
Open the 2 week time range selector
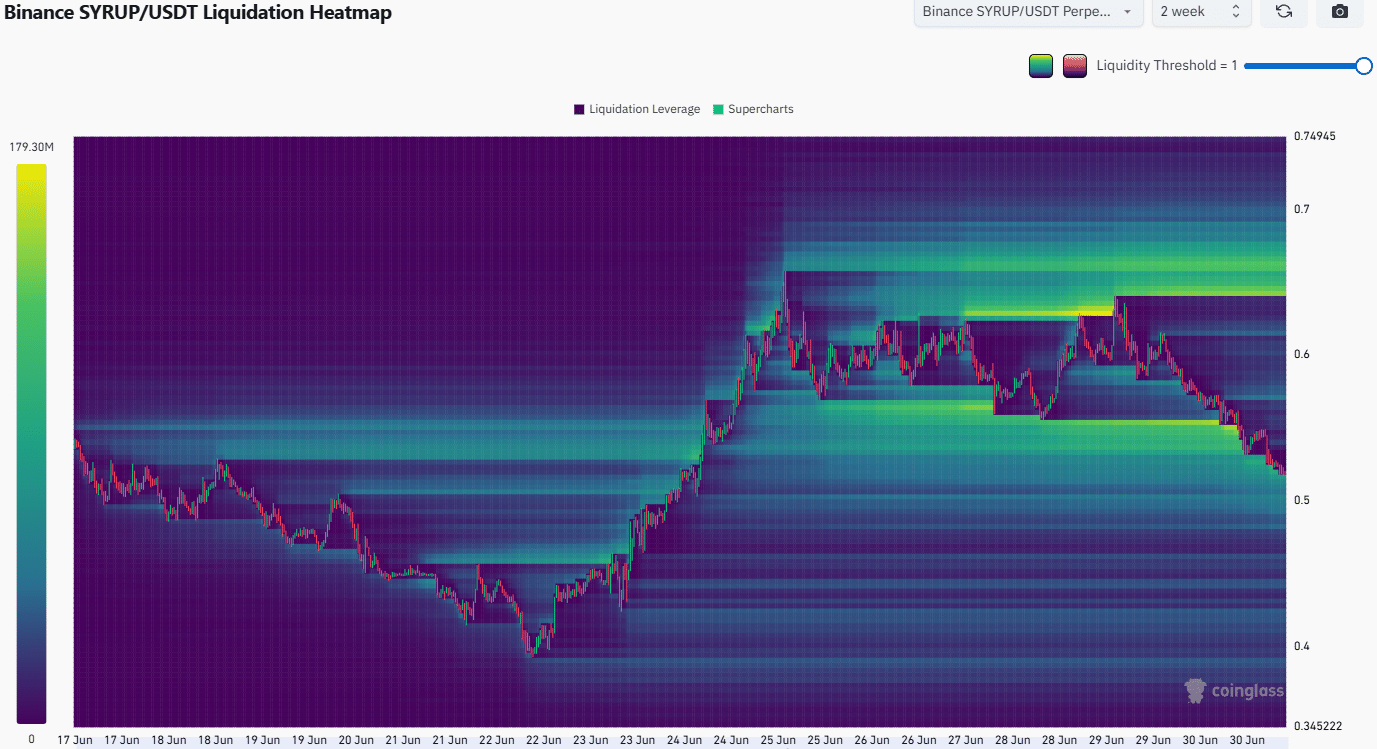[x=1200, y=12]
